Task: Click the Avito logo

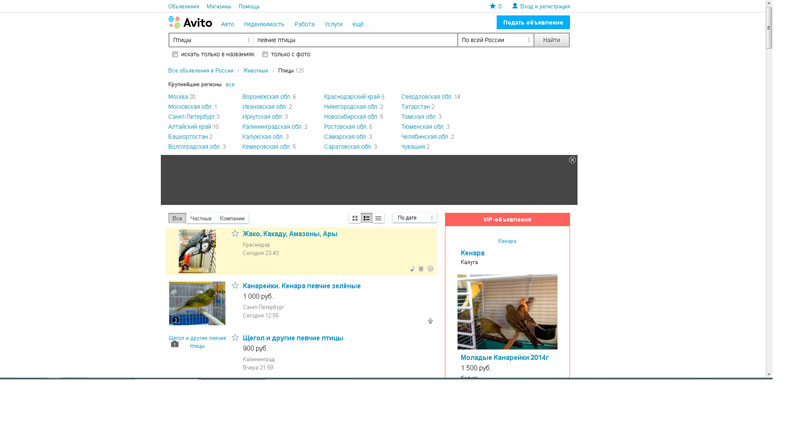Action: 190,22
